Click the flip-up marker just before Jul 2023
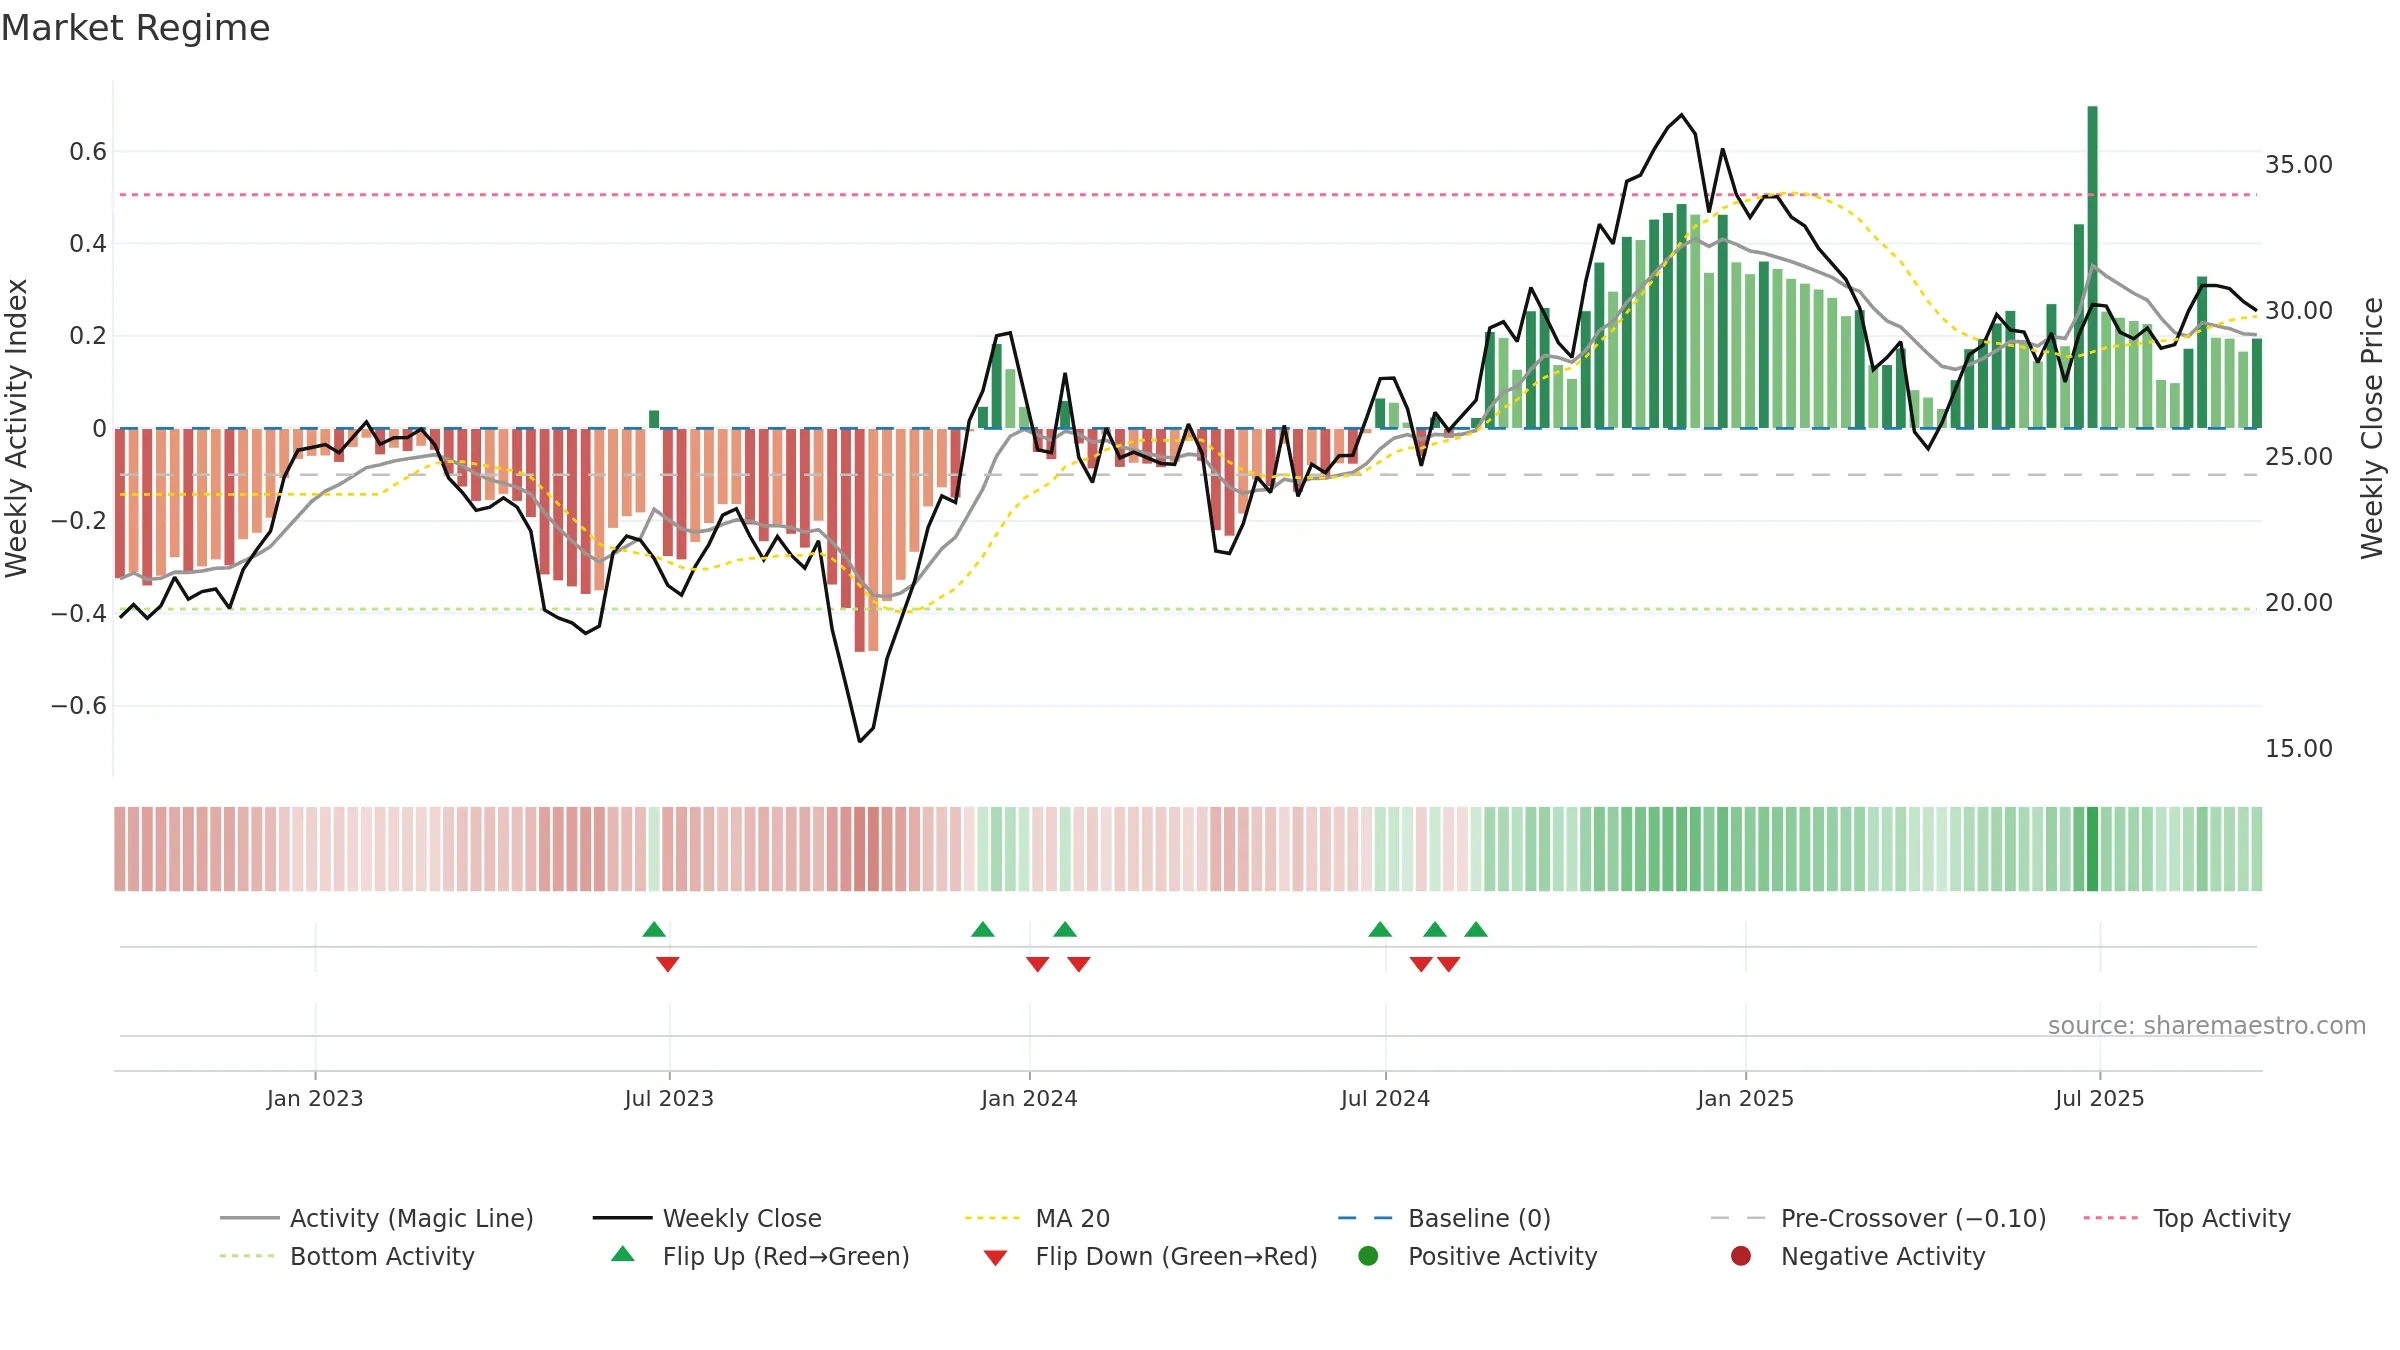2400x1350 pixels. (x=654, y=929)
